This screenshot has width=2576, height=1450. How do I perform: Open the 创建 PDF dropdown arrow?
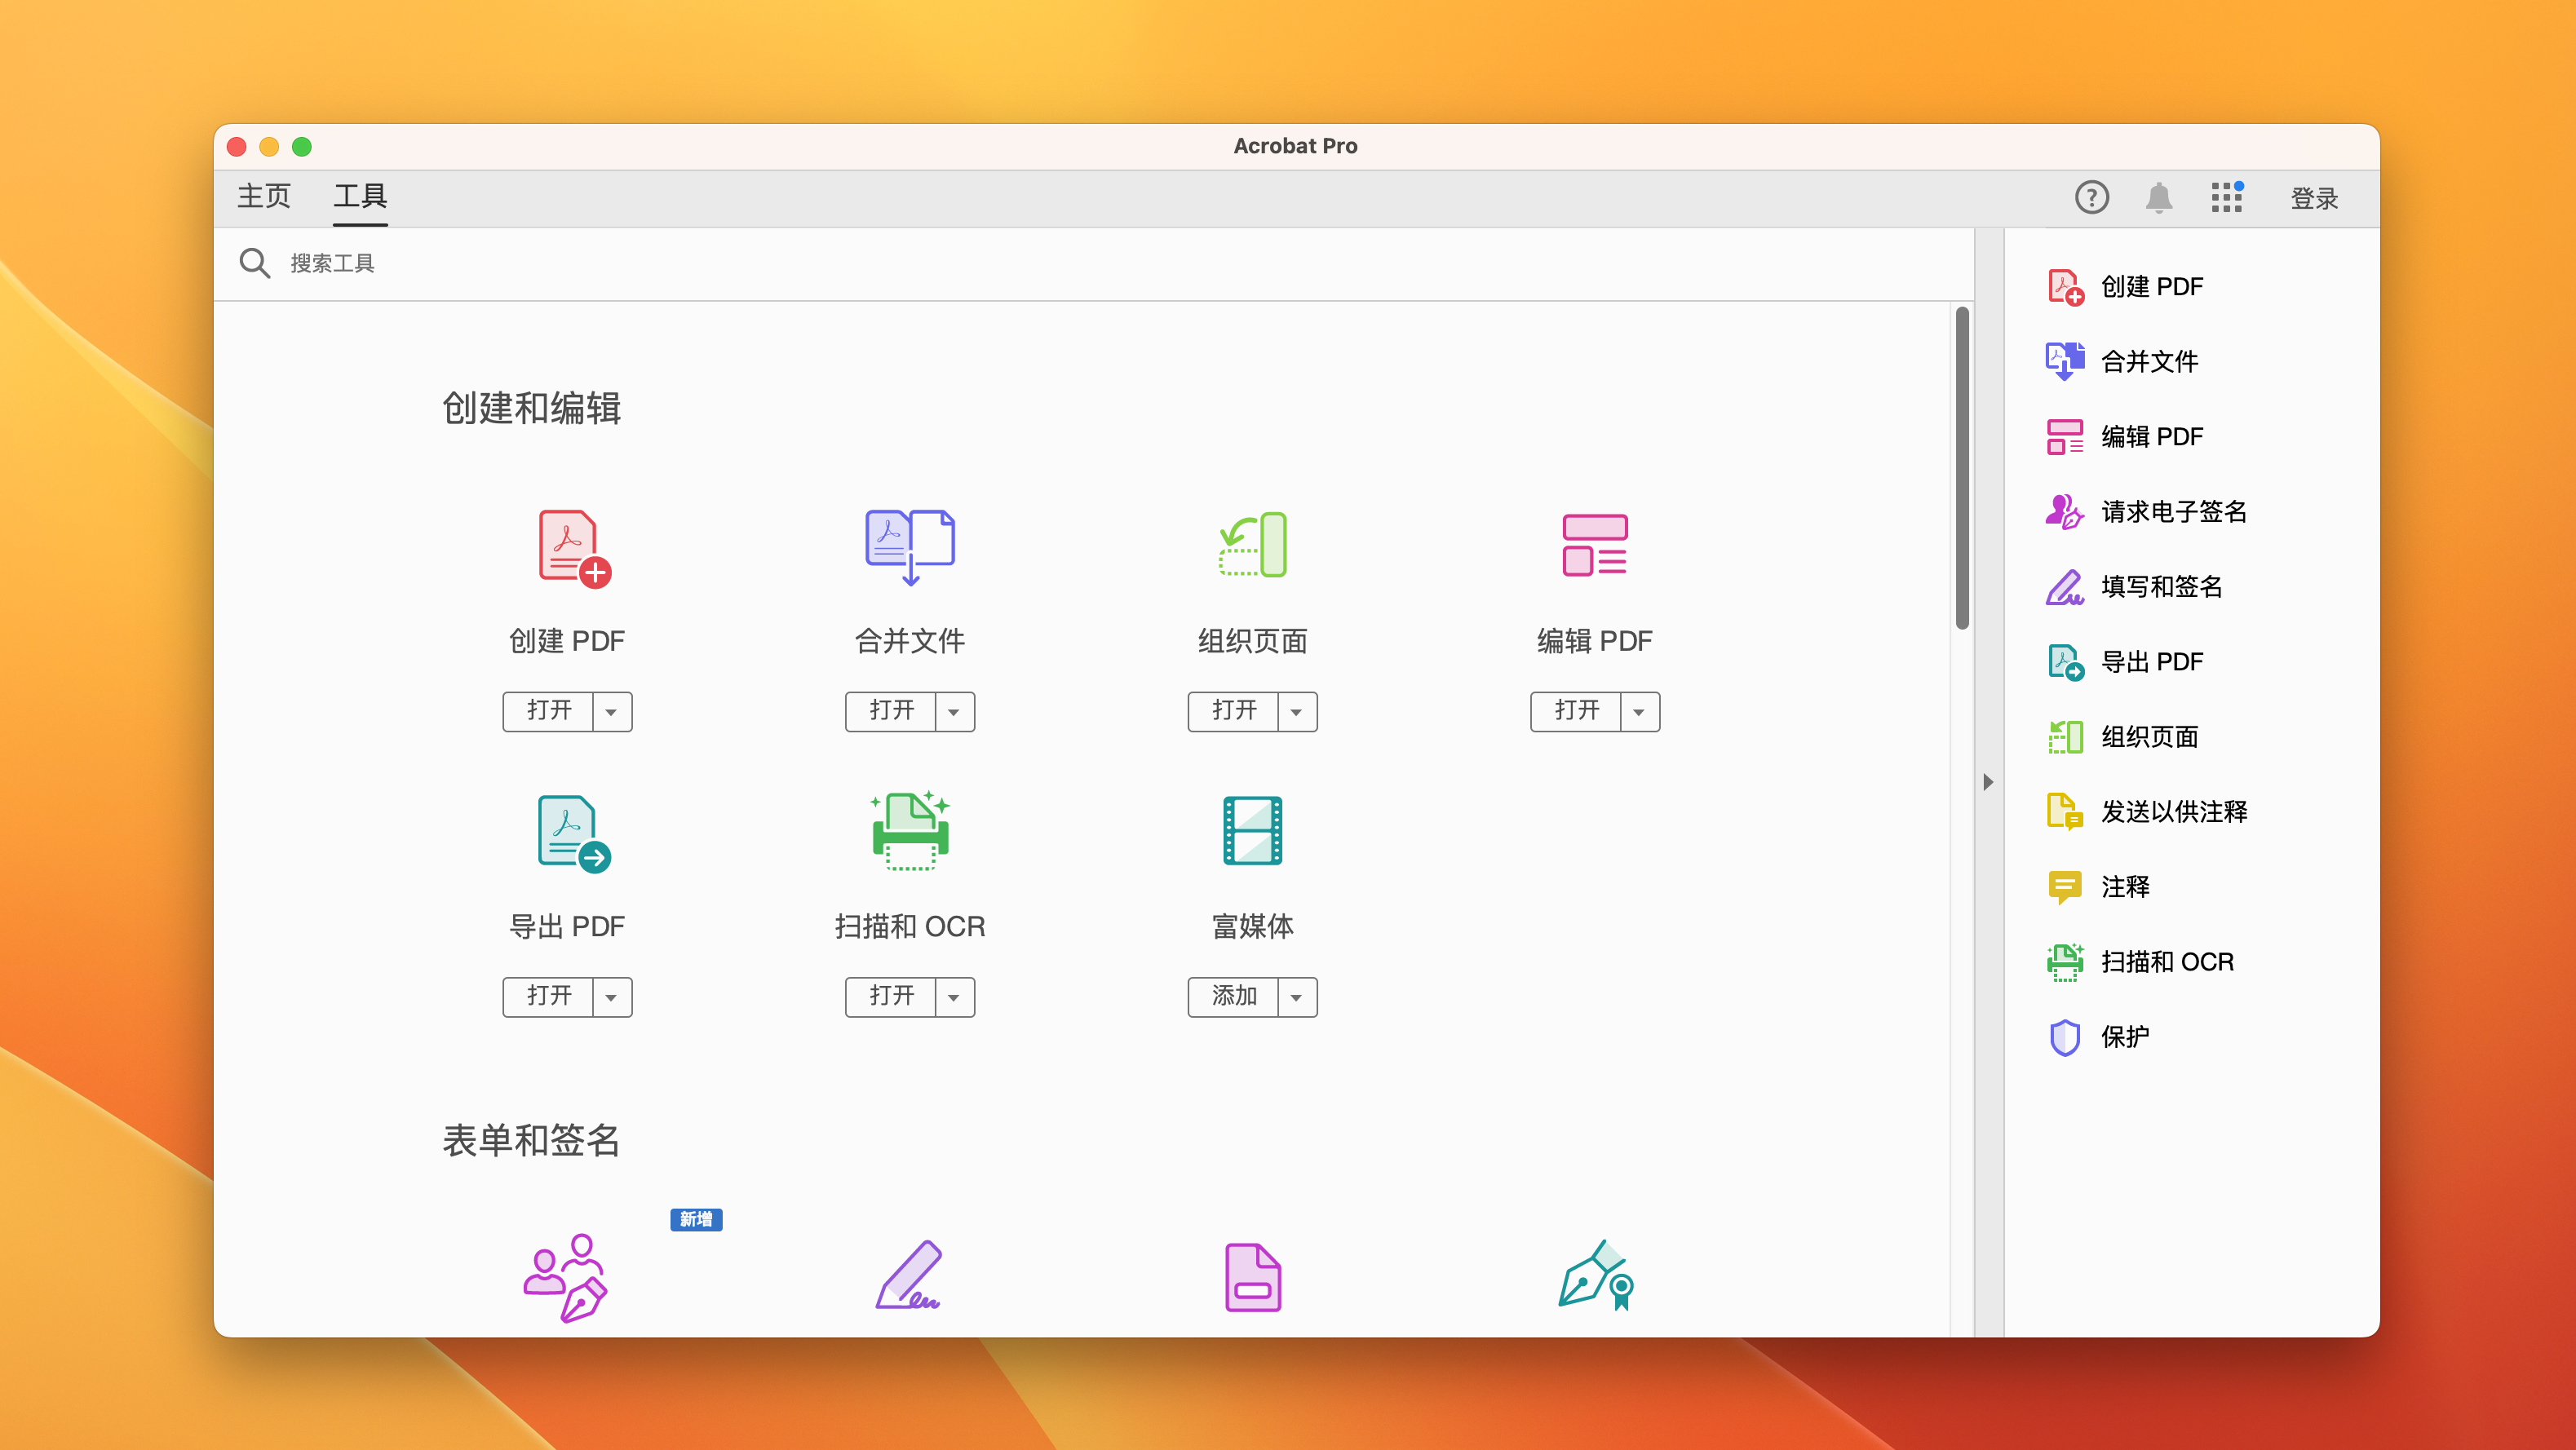point(611,711)
